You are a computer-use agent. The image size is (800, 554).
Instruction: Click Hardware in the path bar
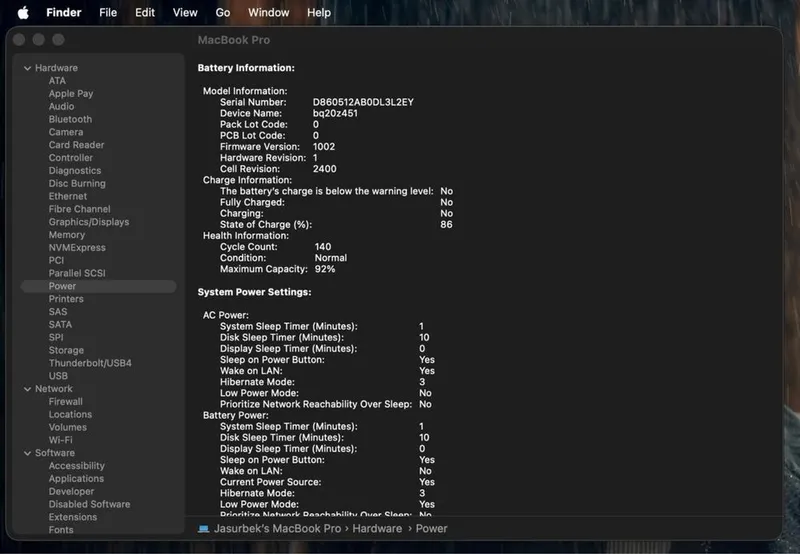point(377,528)
